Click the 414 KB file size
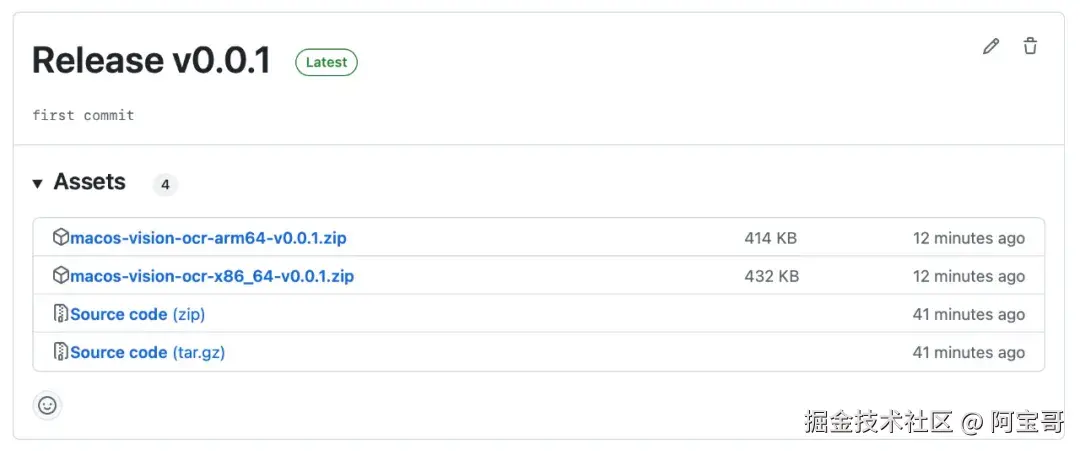Image resolution: width=1080 pixels, height=451 pixels. (770, 238)
